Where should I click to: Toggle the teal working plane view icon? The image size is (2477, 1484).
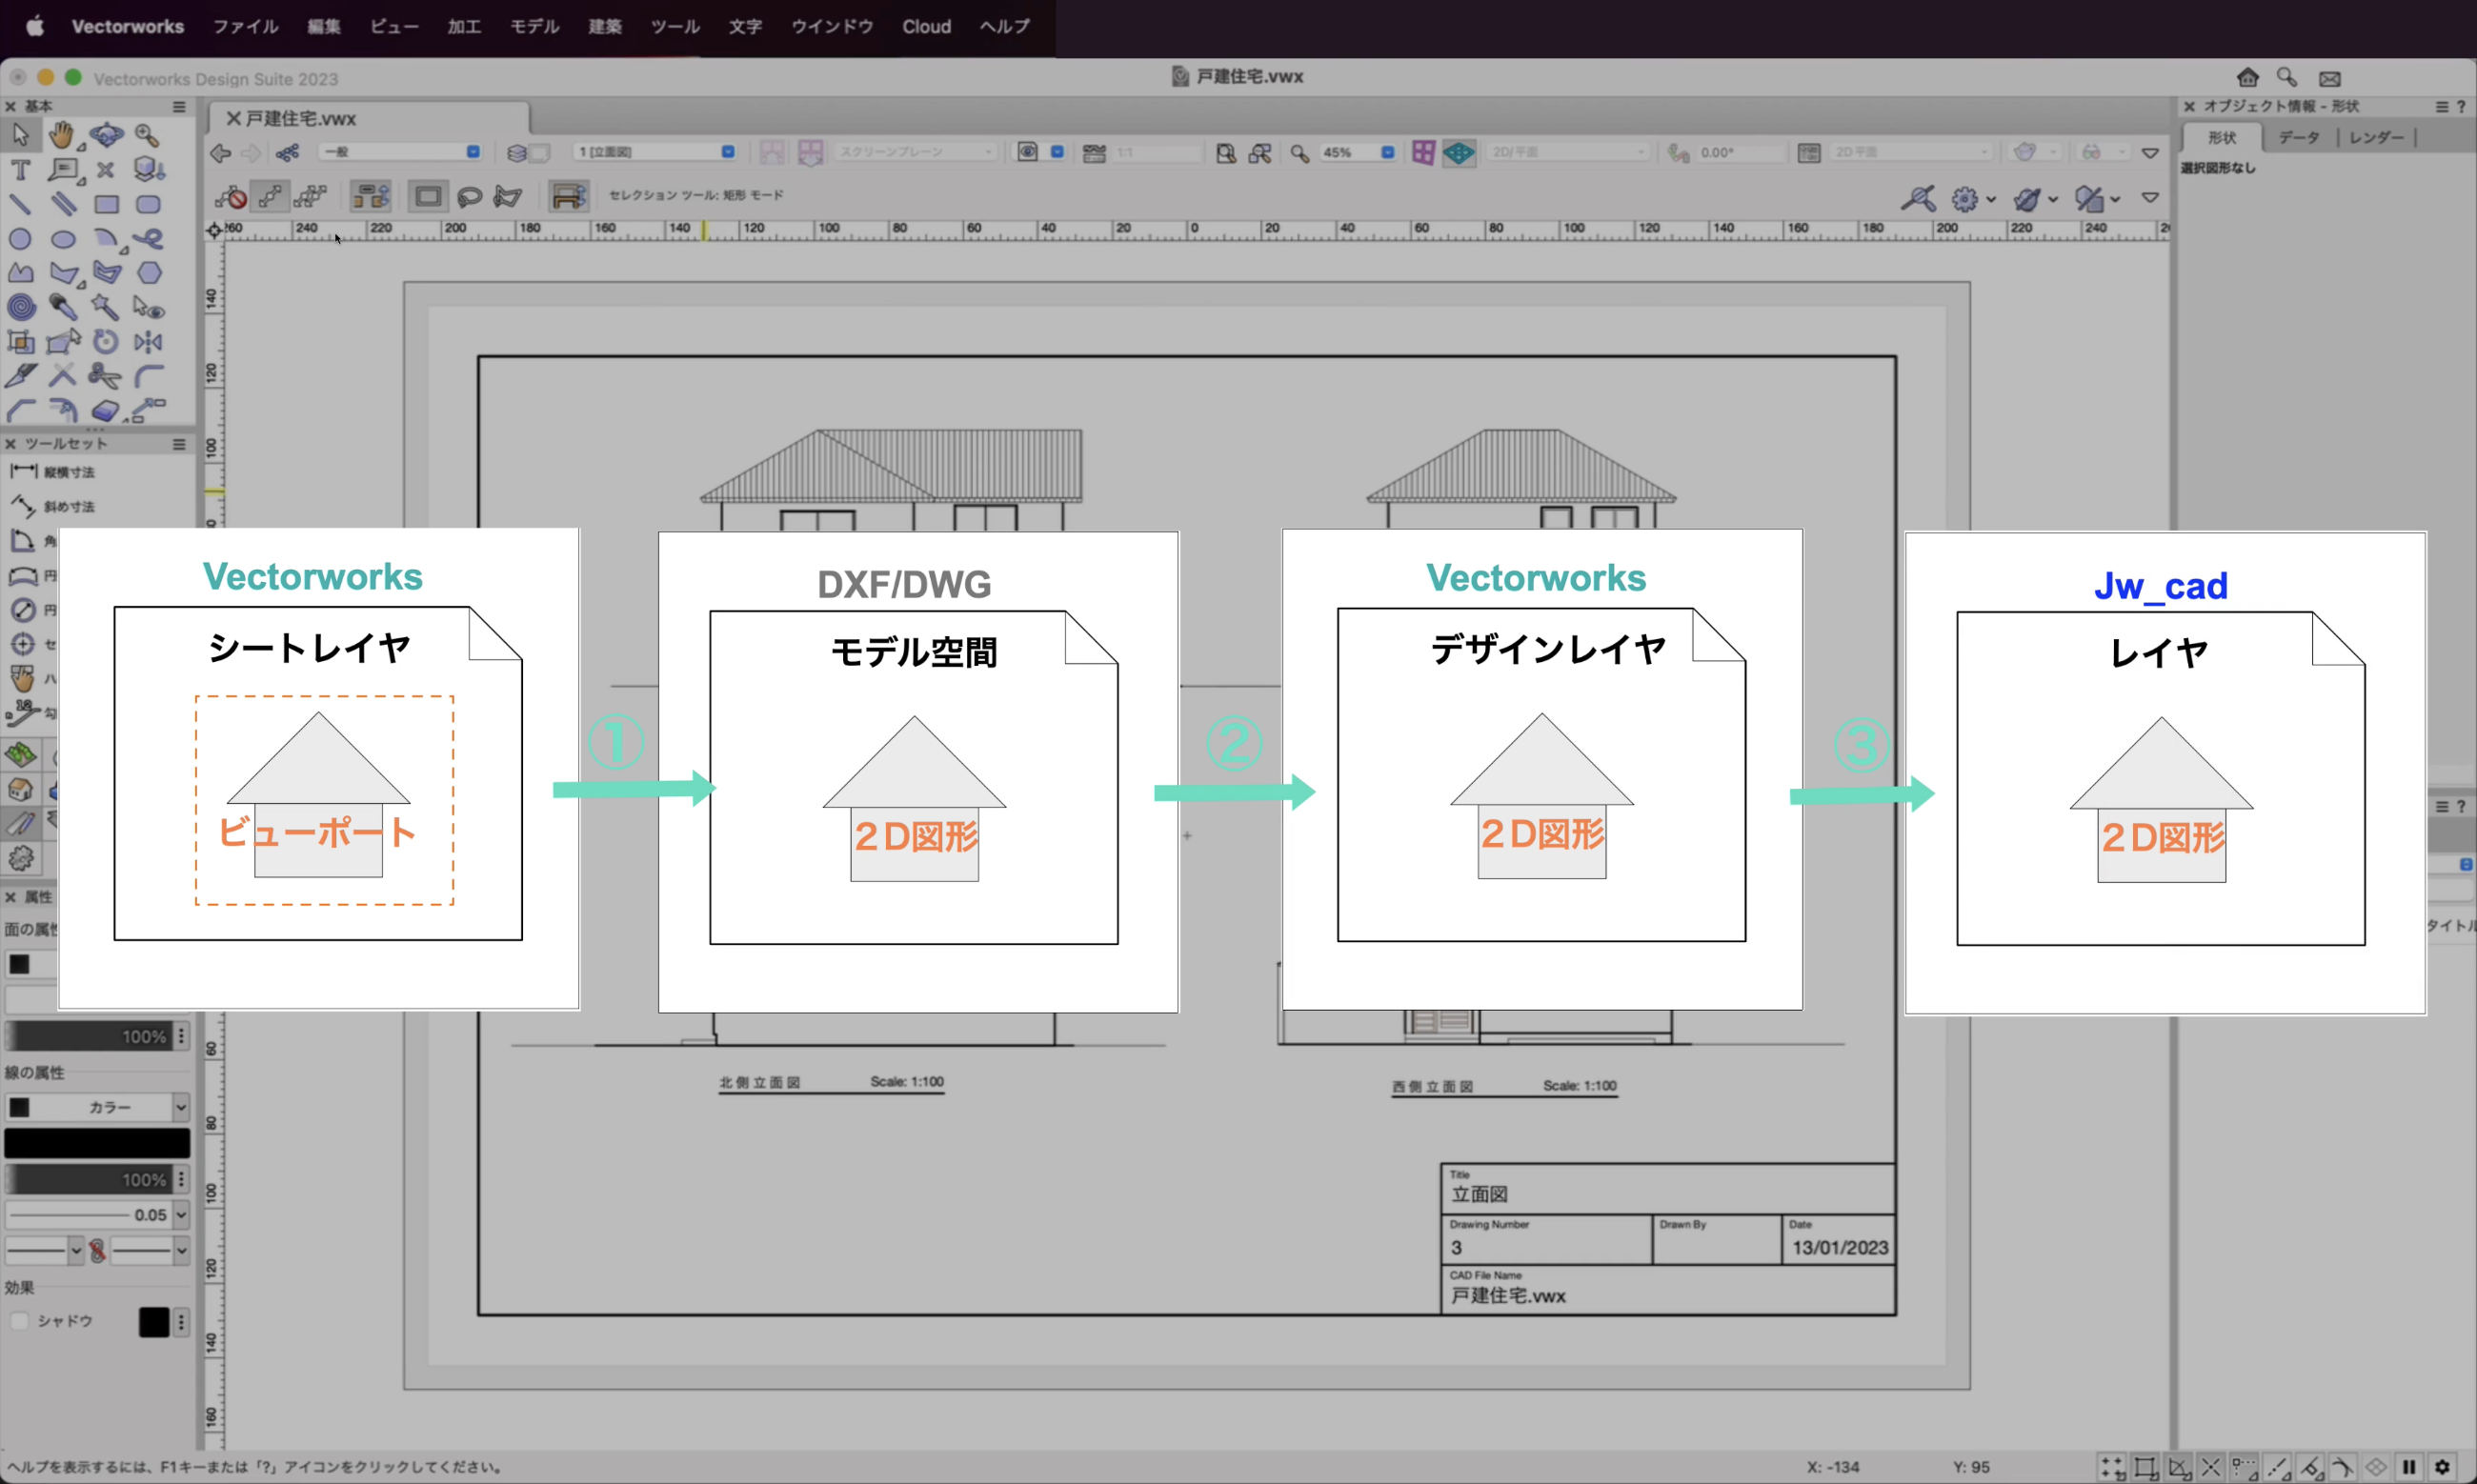pos(1459,153)
